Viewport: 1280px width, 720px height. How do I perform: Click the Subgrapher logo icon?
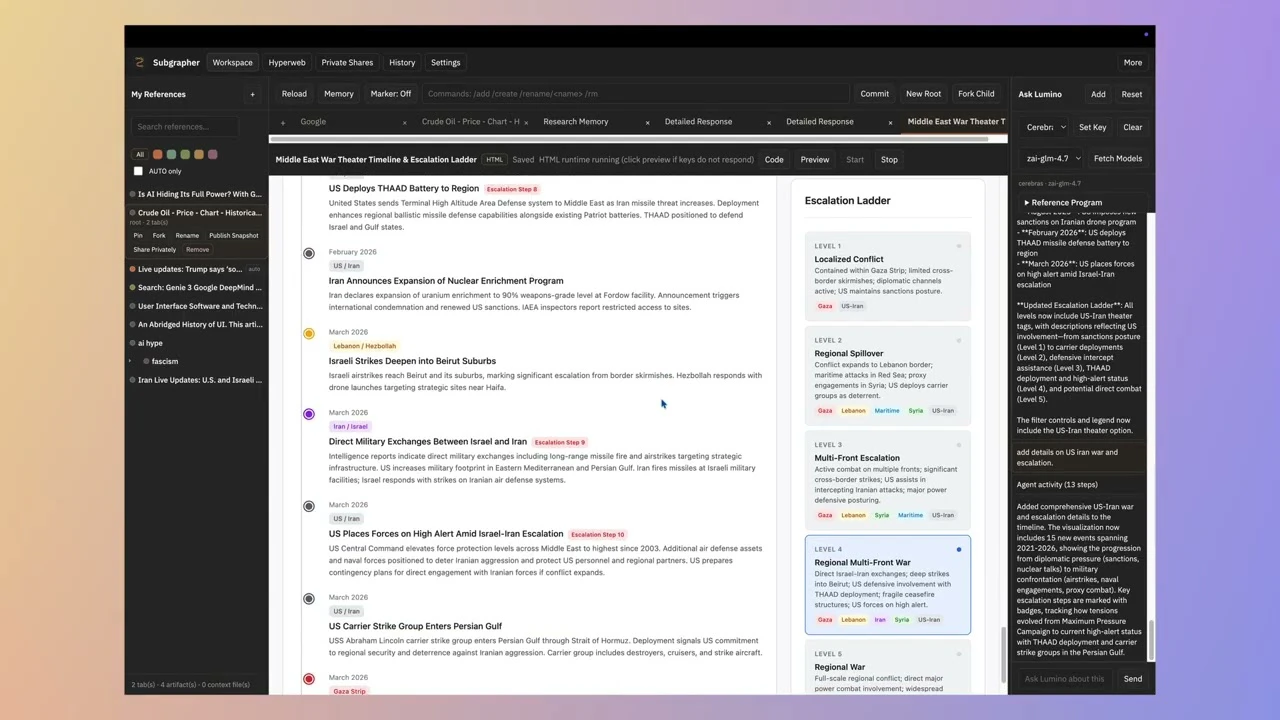click(139, 62)
